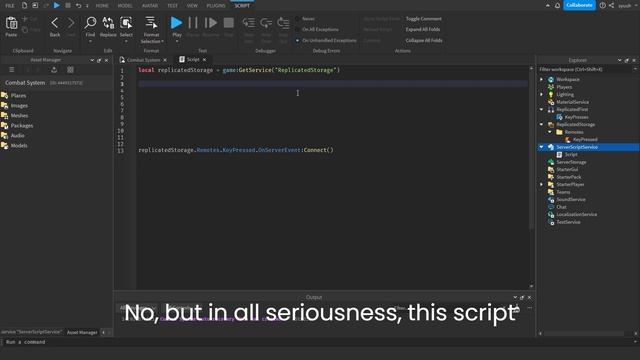Click the Stop test square button
Screen dimensions: 640x360
[x=229, y=22]
